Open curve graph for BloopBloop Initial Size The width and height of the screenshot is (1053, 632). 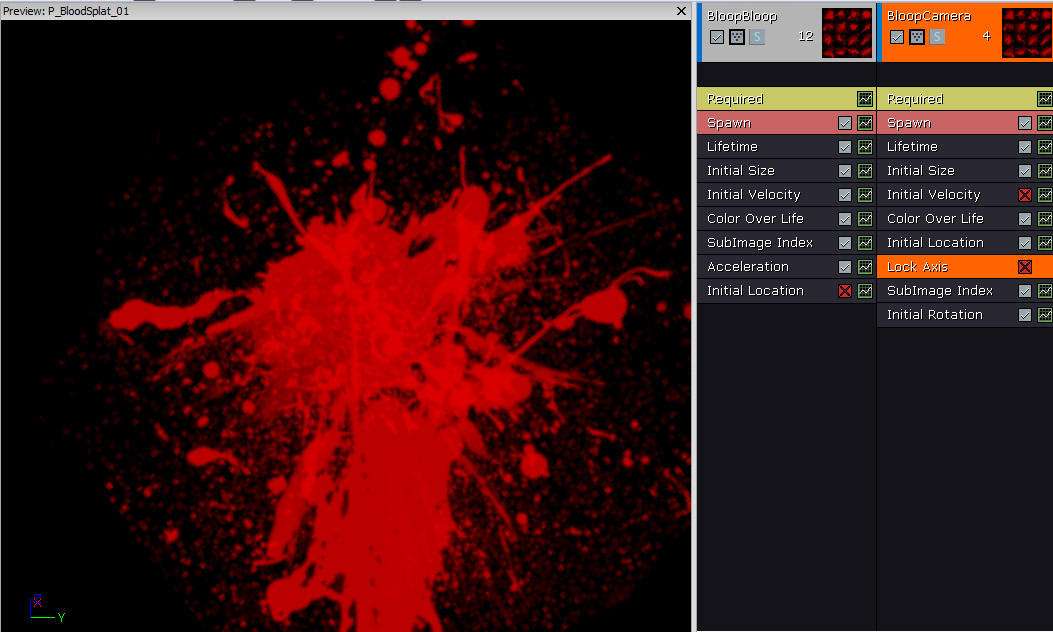(x=865, y=171)
